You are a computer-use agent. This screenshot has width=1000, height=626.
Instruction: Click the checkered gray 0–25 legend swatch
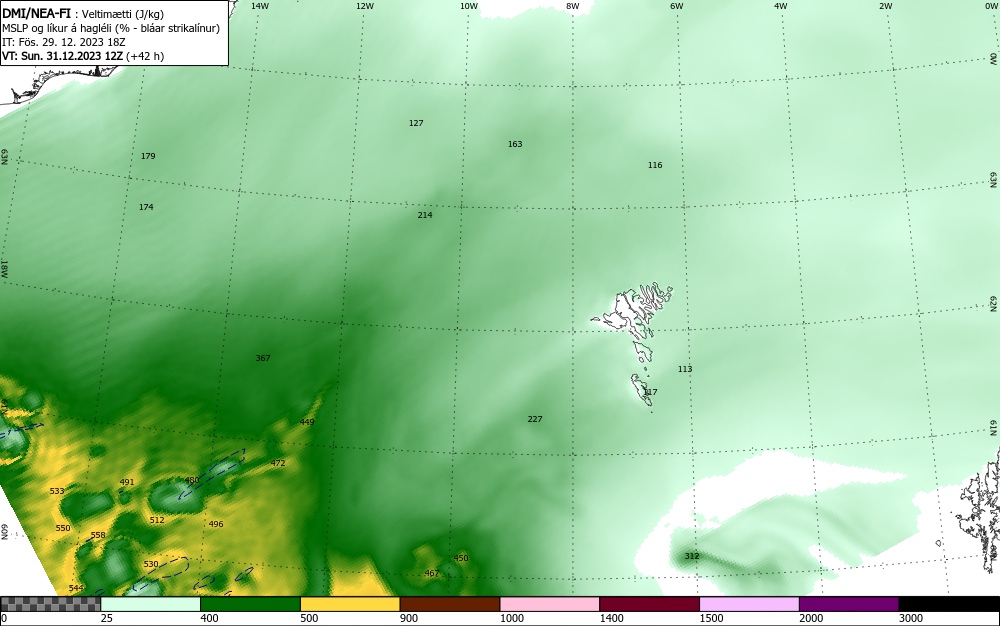(50, 604)
